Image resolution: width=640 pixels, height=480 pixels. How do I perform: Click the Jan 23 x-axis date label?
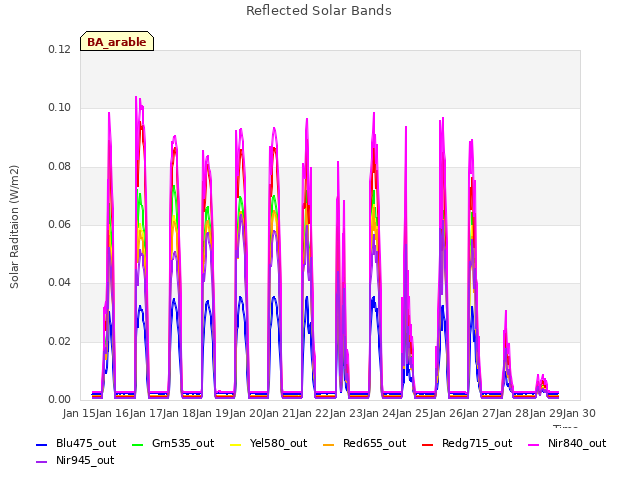point(346,413)
